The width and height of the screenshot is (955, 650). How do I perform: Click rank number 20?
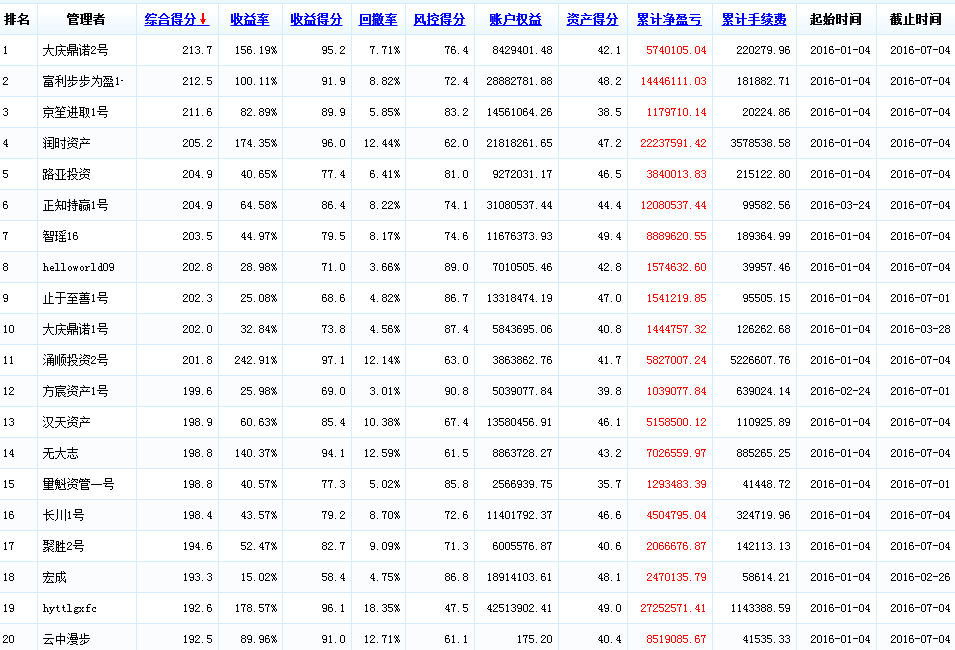9,639
